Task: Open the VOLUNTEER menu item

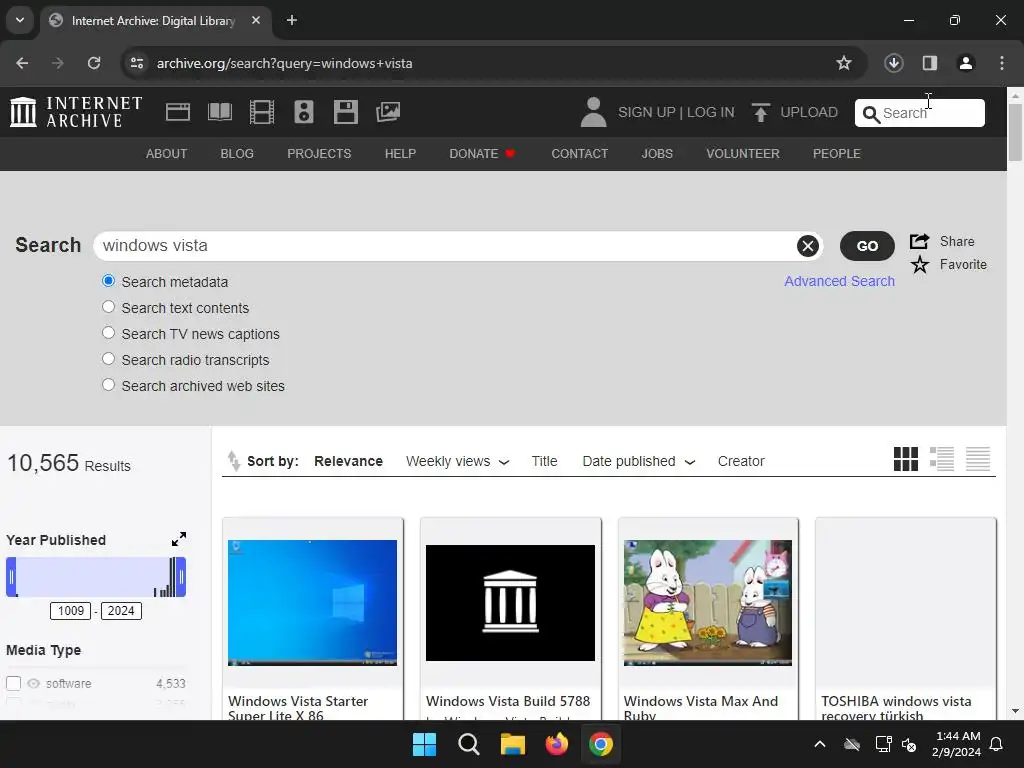Action: 743,153
